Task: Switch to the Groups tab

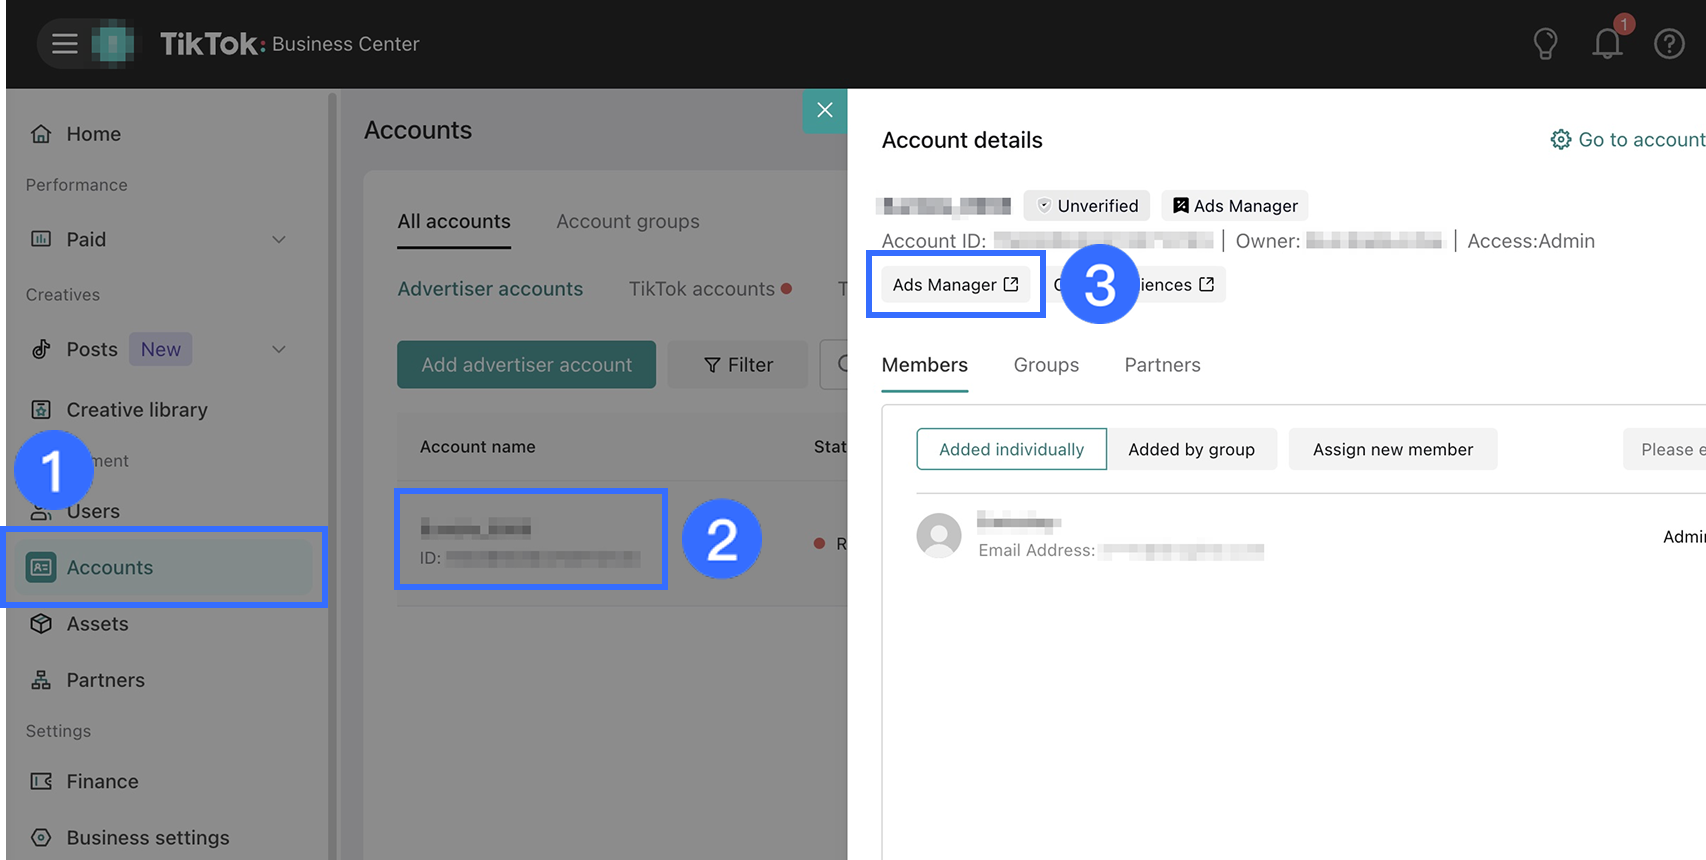Action: 1046,365
